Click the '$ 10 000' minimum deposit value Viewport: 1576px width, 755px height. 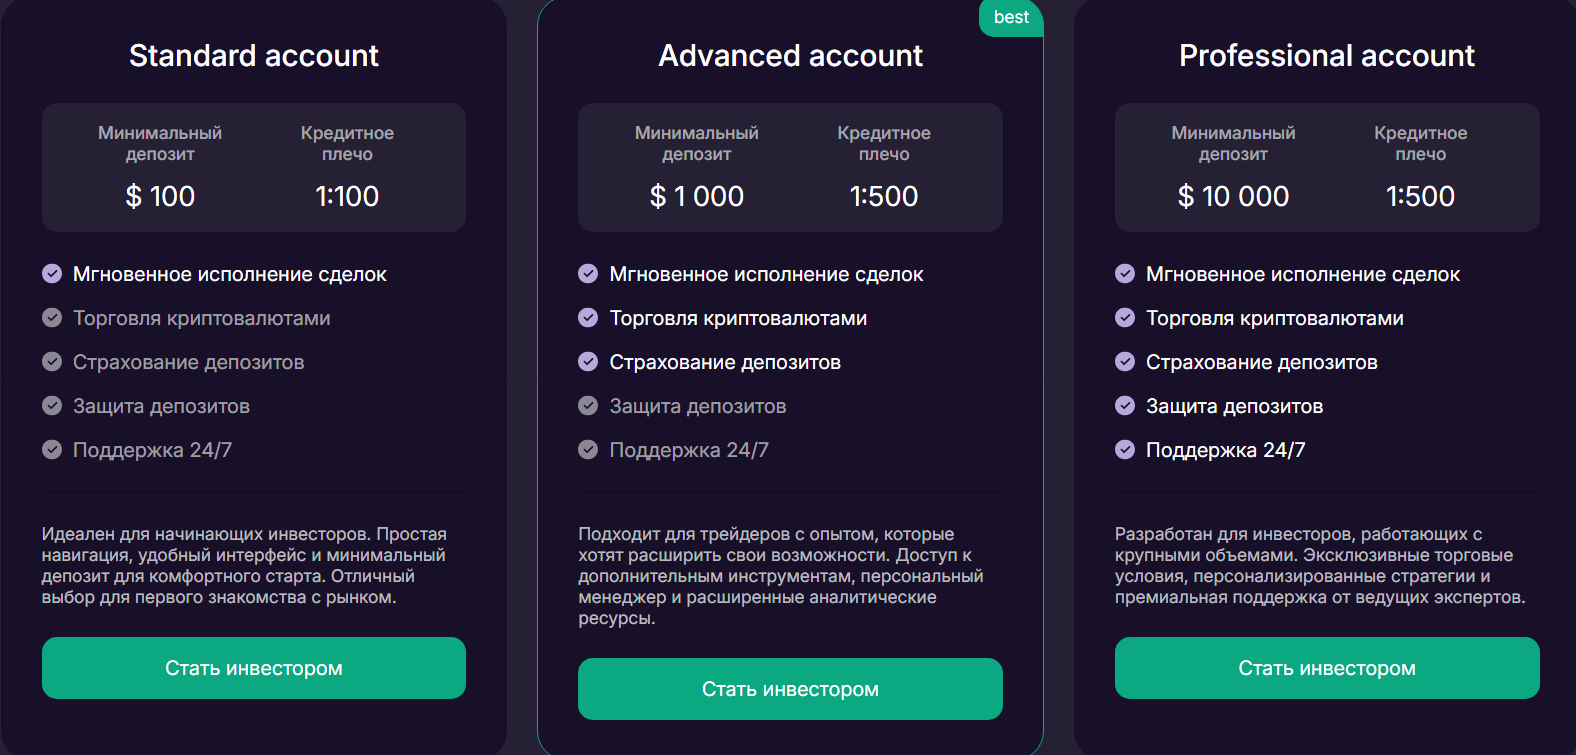1233,196
